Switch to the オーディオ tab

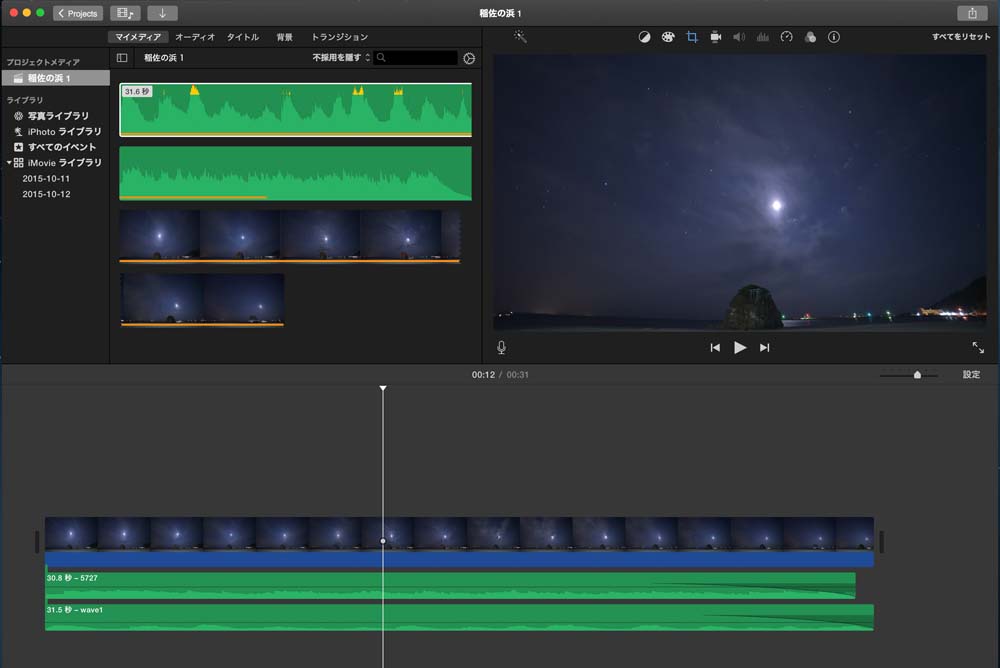pyautogui.click(x=195, y=37)
